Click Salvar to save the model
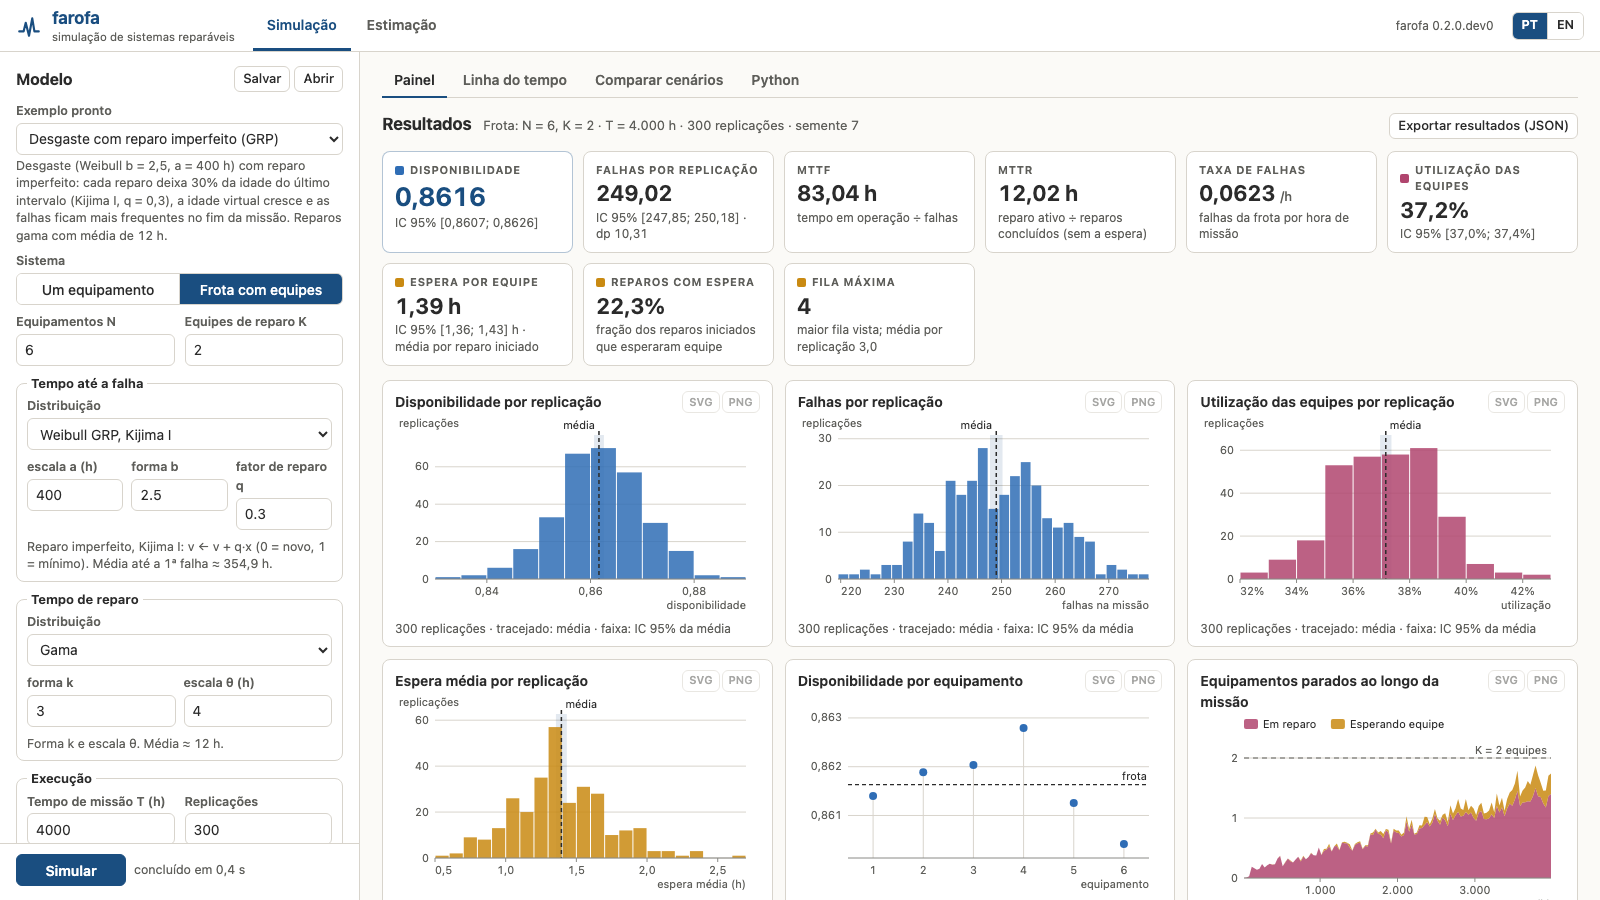1600x900 pixels. click(x=262, y=79)
